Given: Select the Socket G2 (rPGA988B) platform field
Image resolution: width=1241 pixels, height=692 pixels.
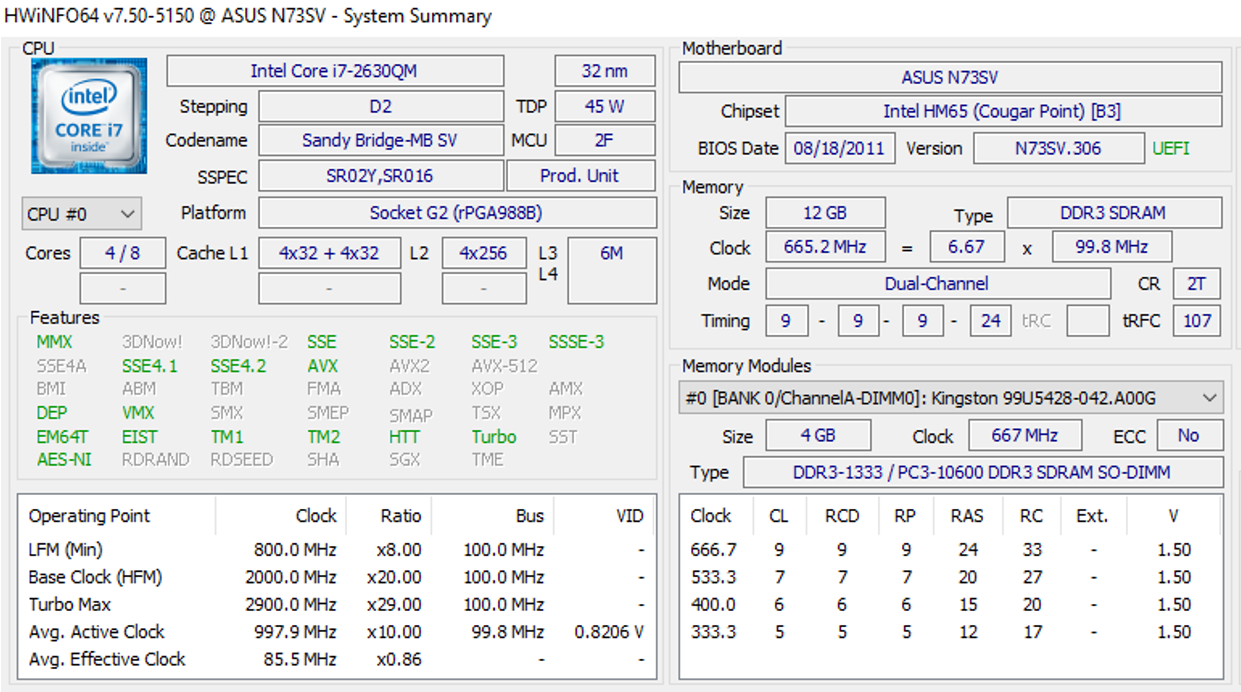Looking at the screenshot, I should [x=458, y=213].
